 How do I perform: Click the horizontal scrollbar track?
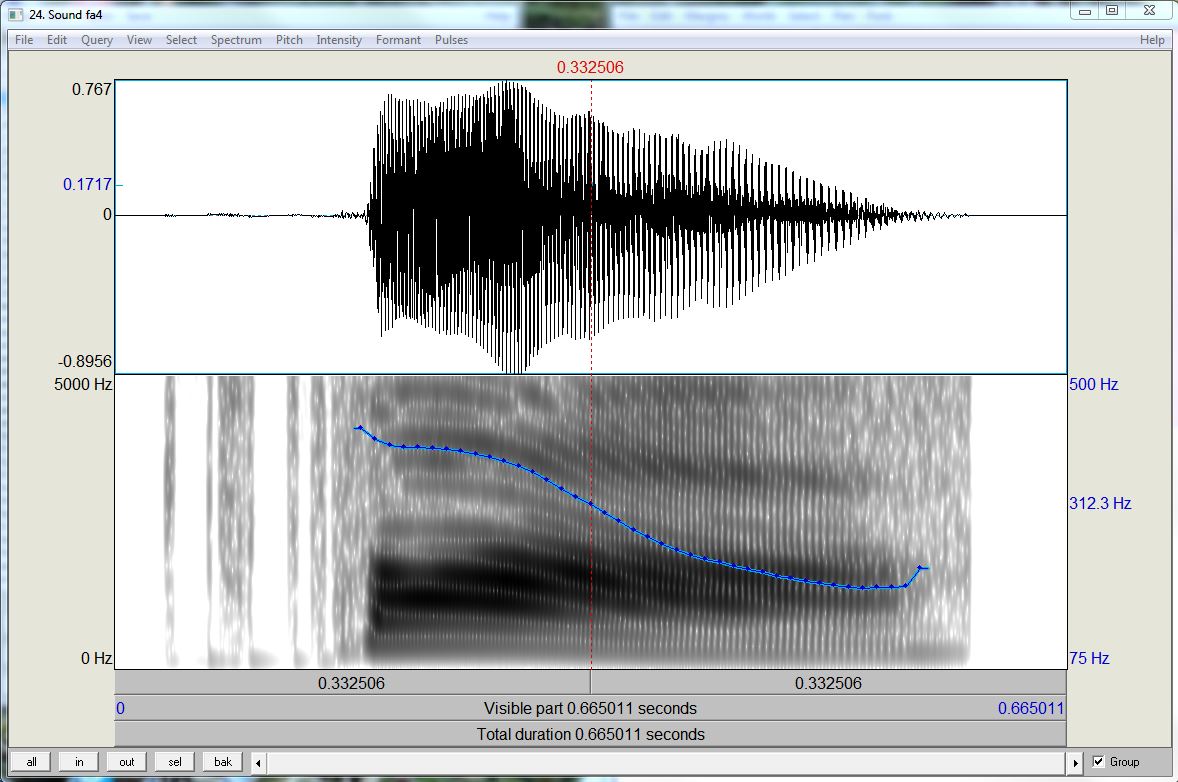coord(666,762)
